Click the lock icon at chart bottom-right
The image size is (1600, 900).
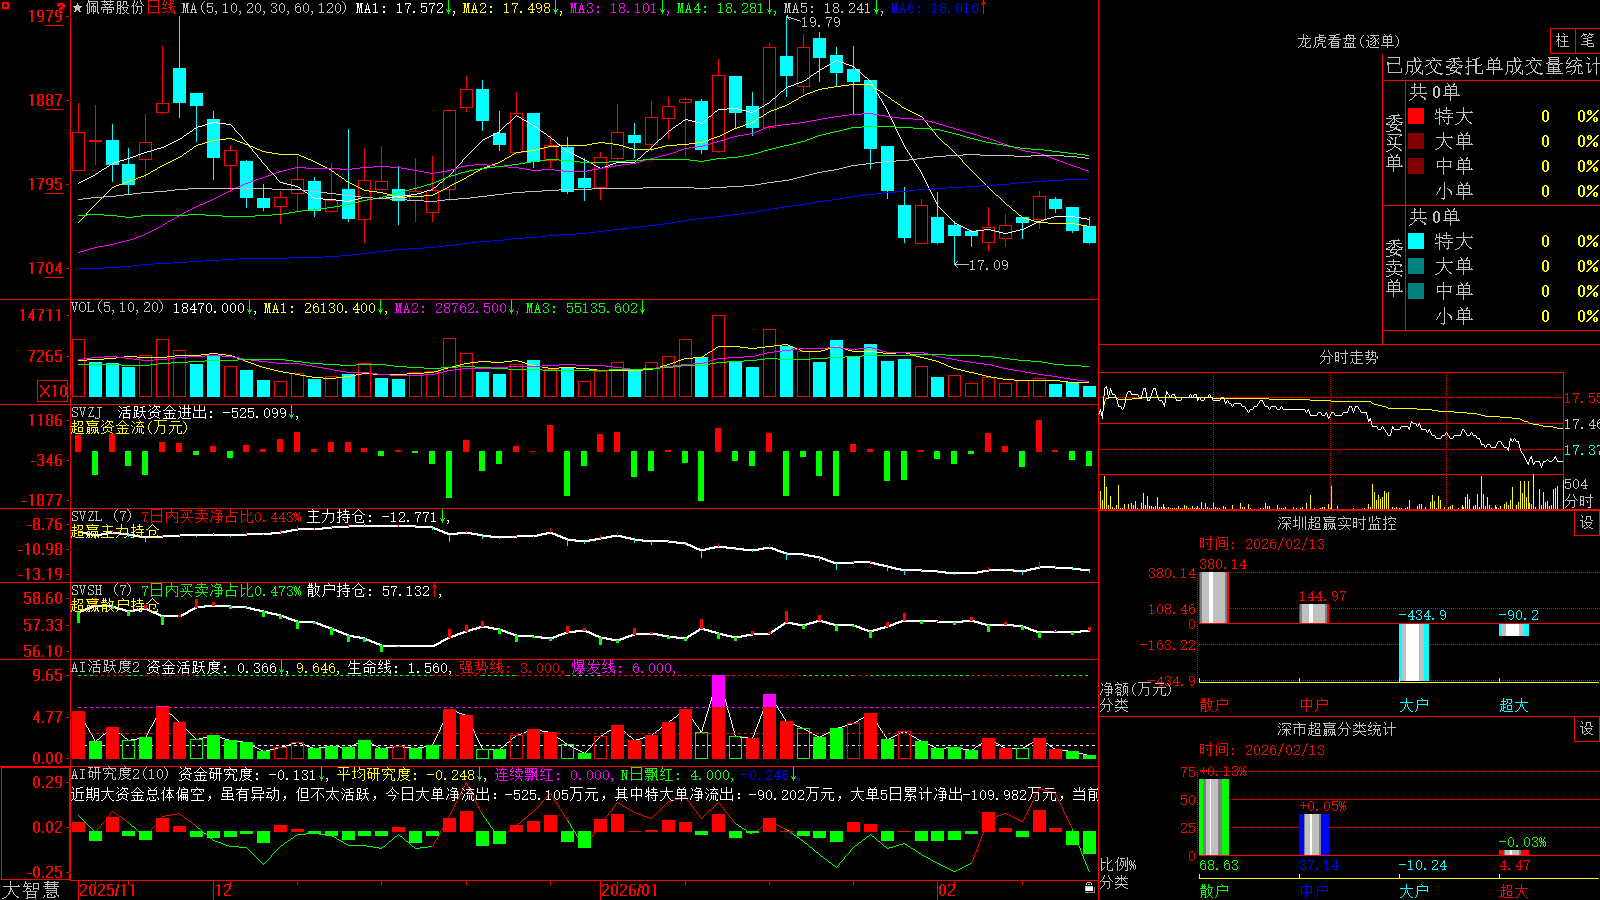pyautogui.click(x=1089, y=888)
